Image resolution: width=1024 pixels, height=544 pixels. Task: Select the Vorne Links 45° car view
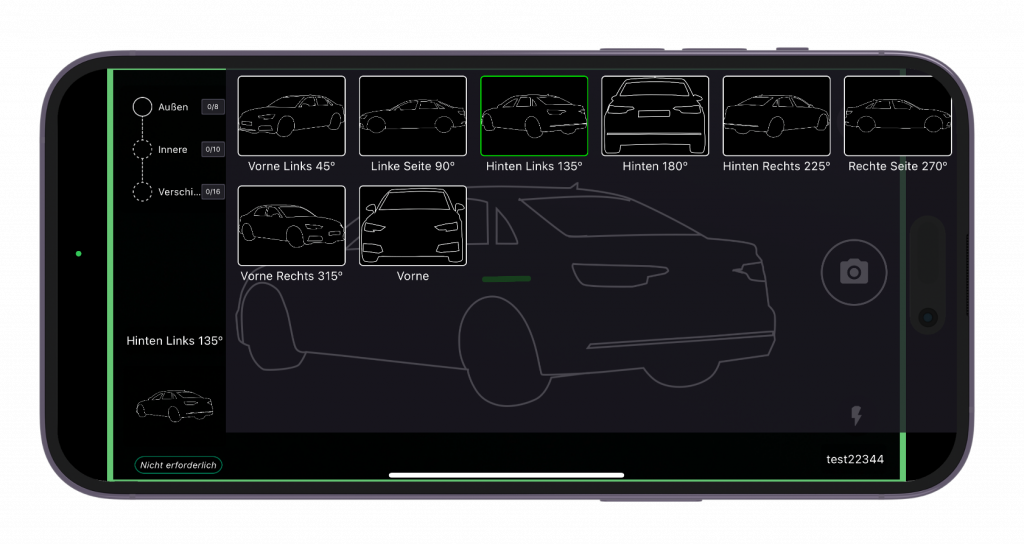tap(291, 116)
